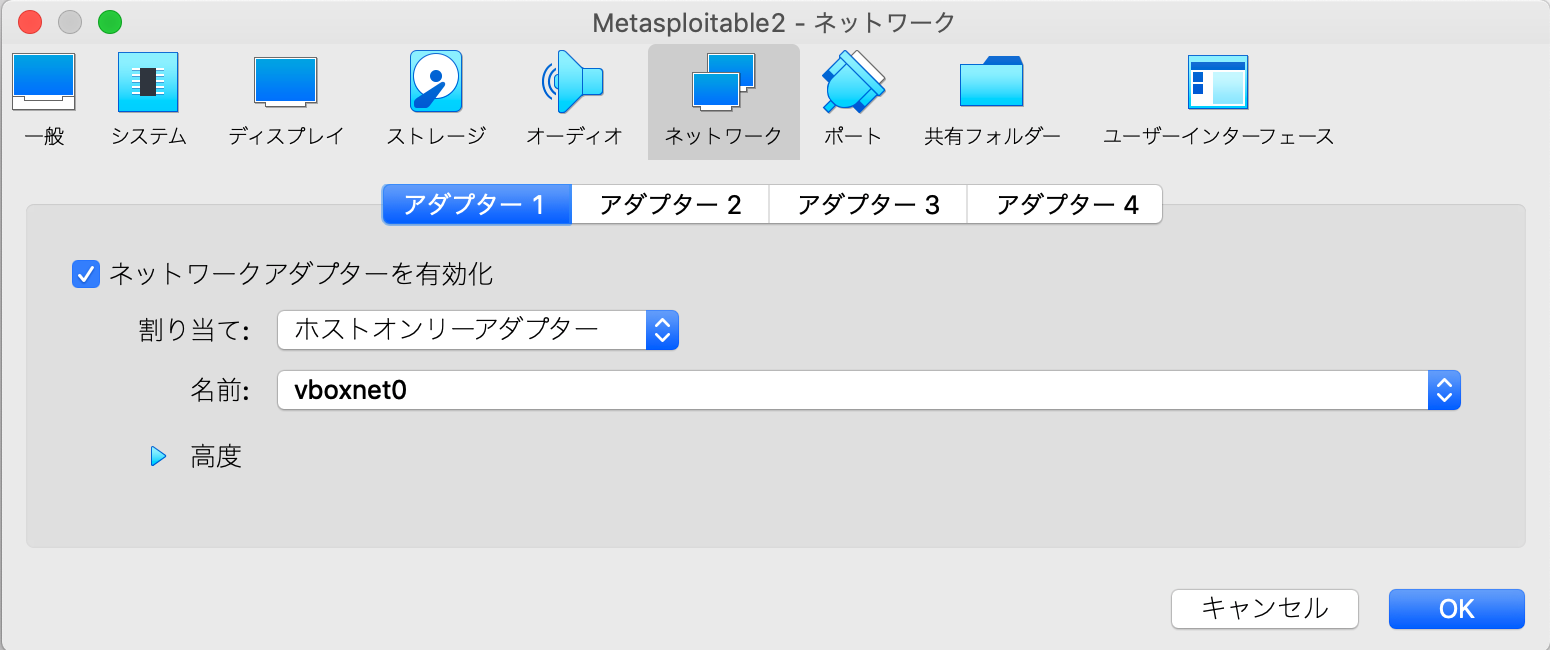Expand the 高度 disclosure triangle
Viewport: 1550px width, 650px height.
point(158,457)
